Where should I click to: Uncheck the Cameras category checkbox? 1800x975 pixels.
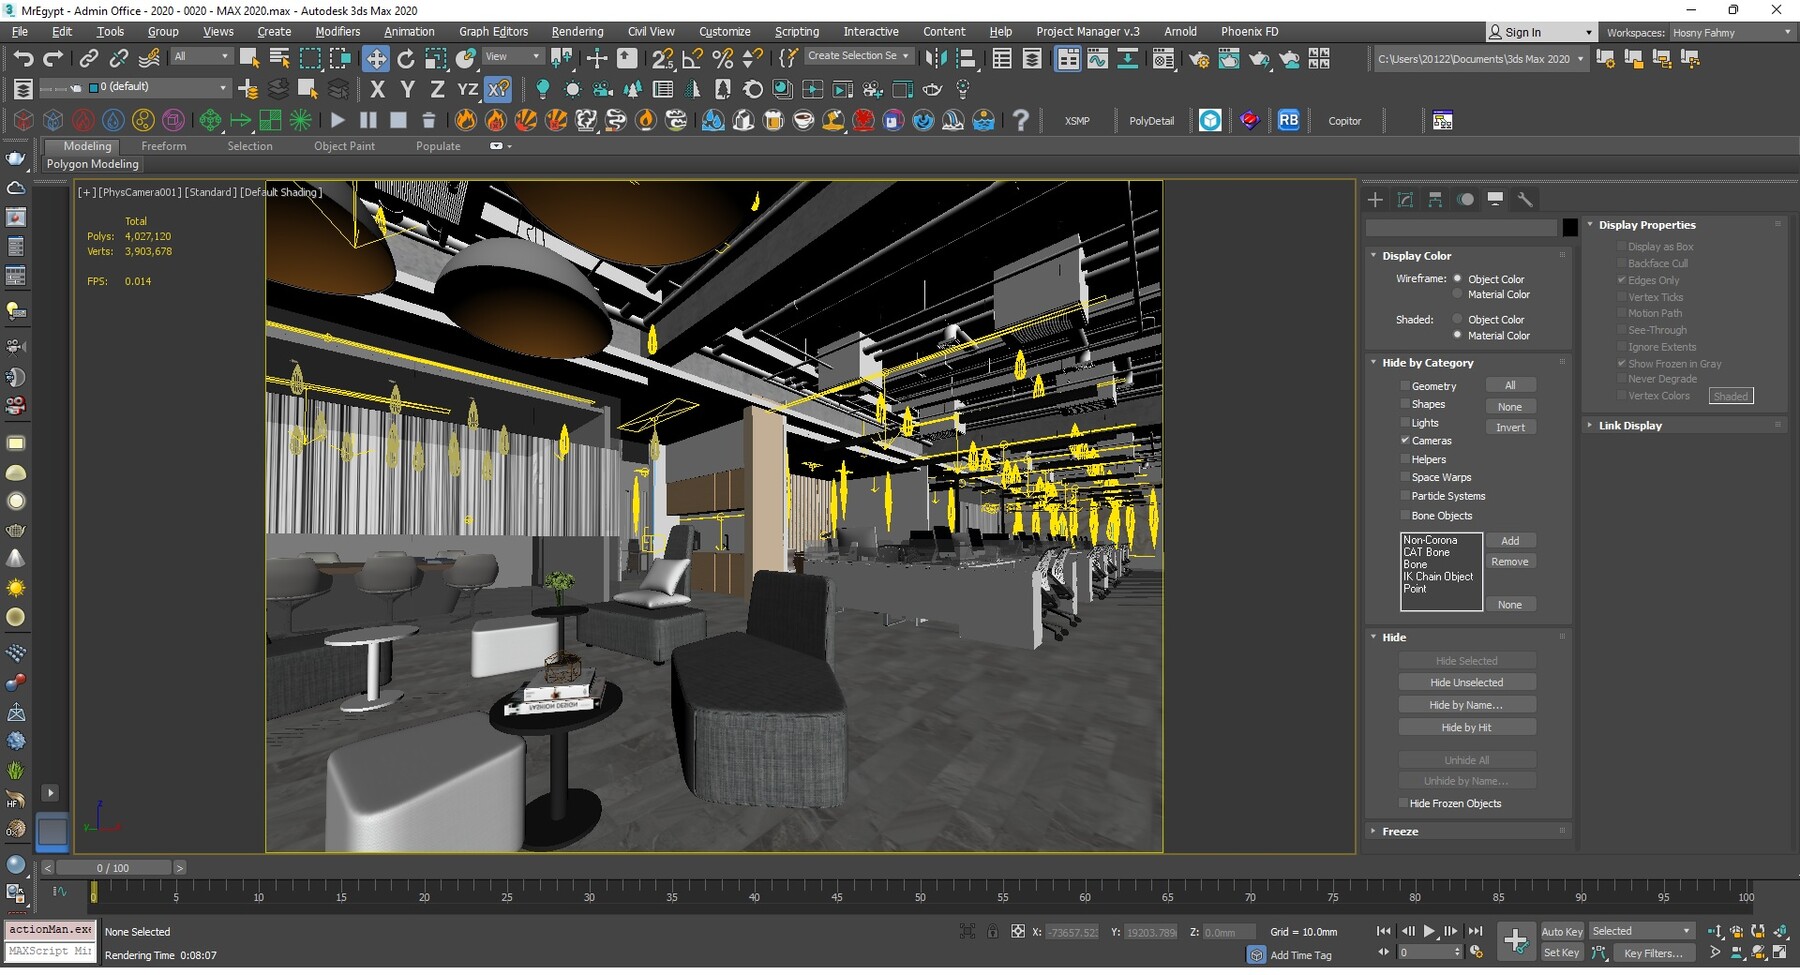click(x=1406, y=440)
